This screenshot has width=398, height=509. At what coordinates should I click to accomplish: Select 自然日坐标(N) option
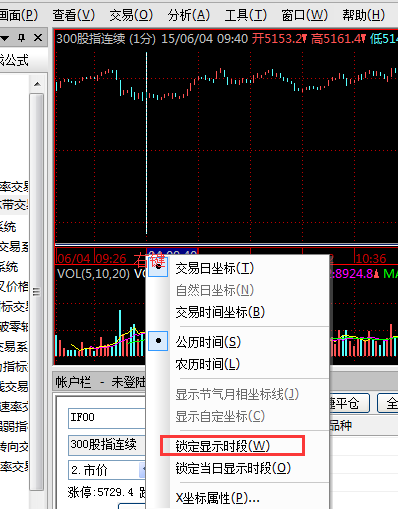click(x=215, y=290)
